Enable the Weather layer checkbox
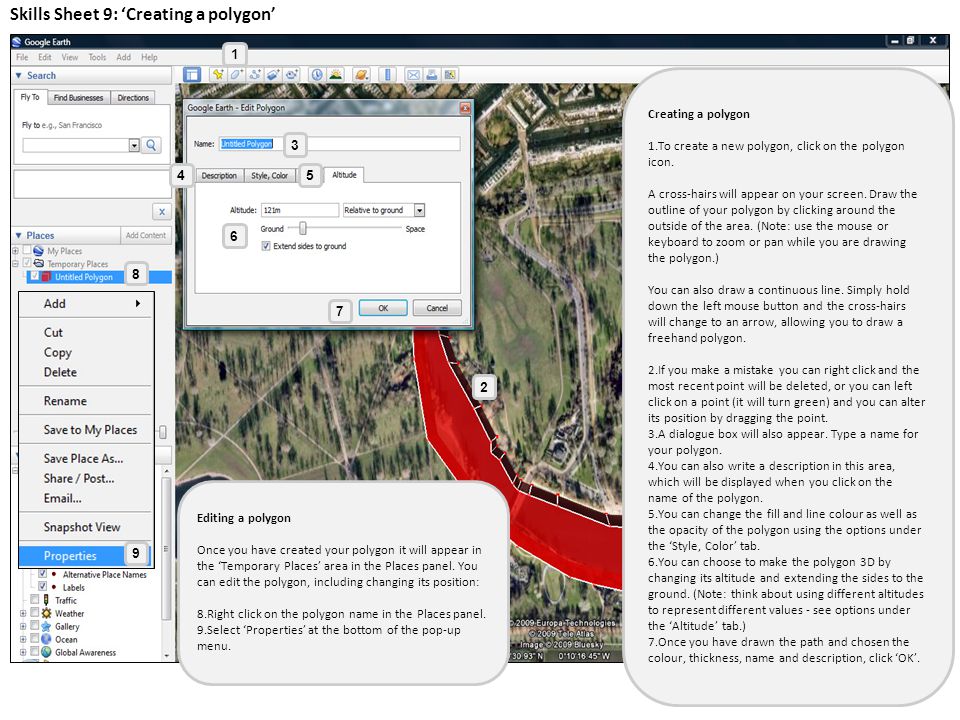This screenshot has height=720, width=960. 34,613
